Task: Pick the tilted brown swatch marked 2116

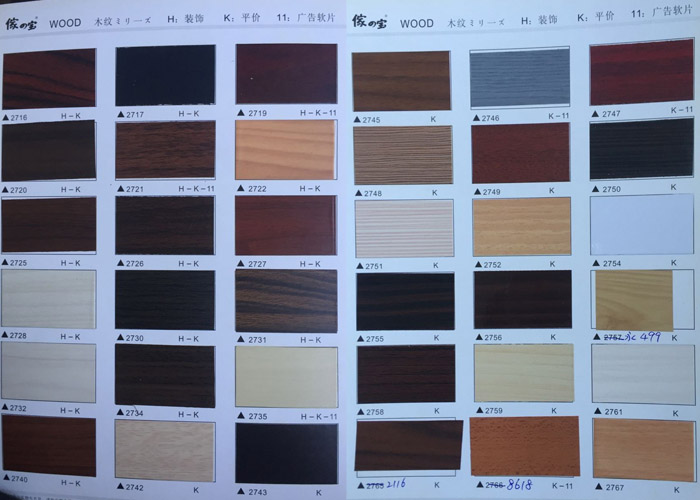Action: (x=408, y=446)
